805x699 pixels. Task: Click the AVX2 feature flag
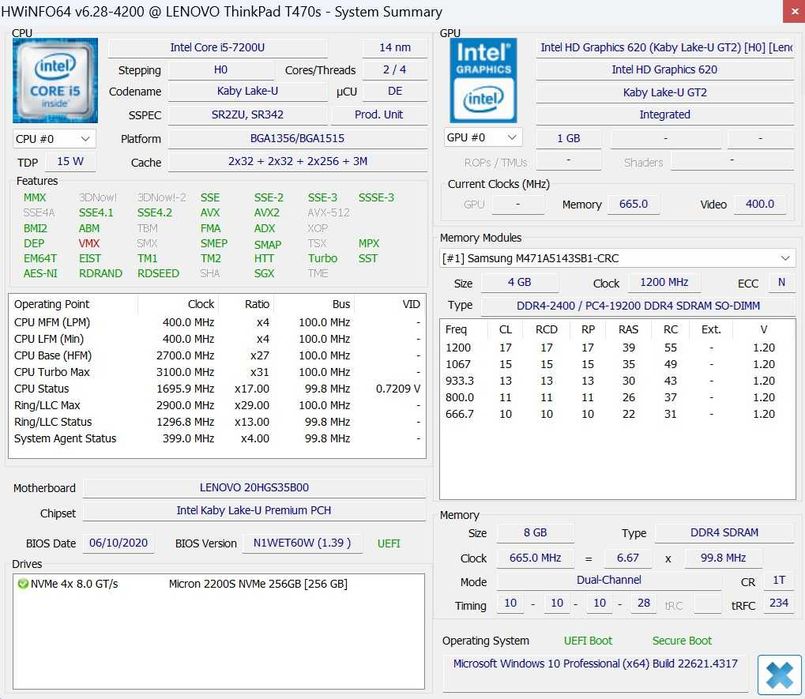point(267,213)
